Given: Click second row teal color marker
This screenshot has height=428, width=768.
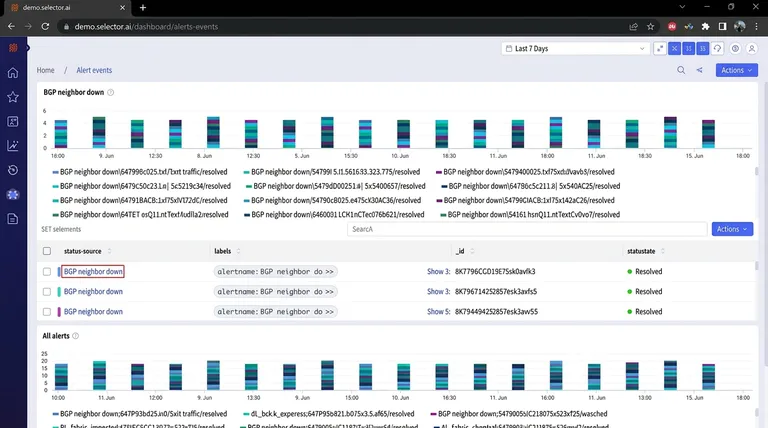Looking at the screenshot, I should (x=59, y=291).
